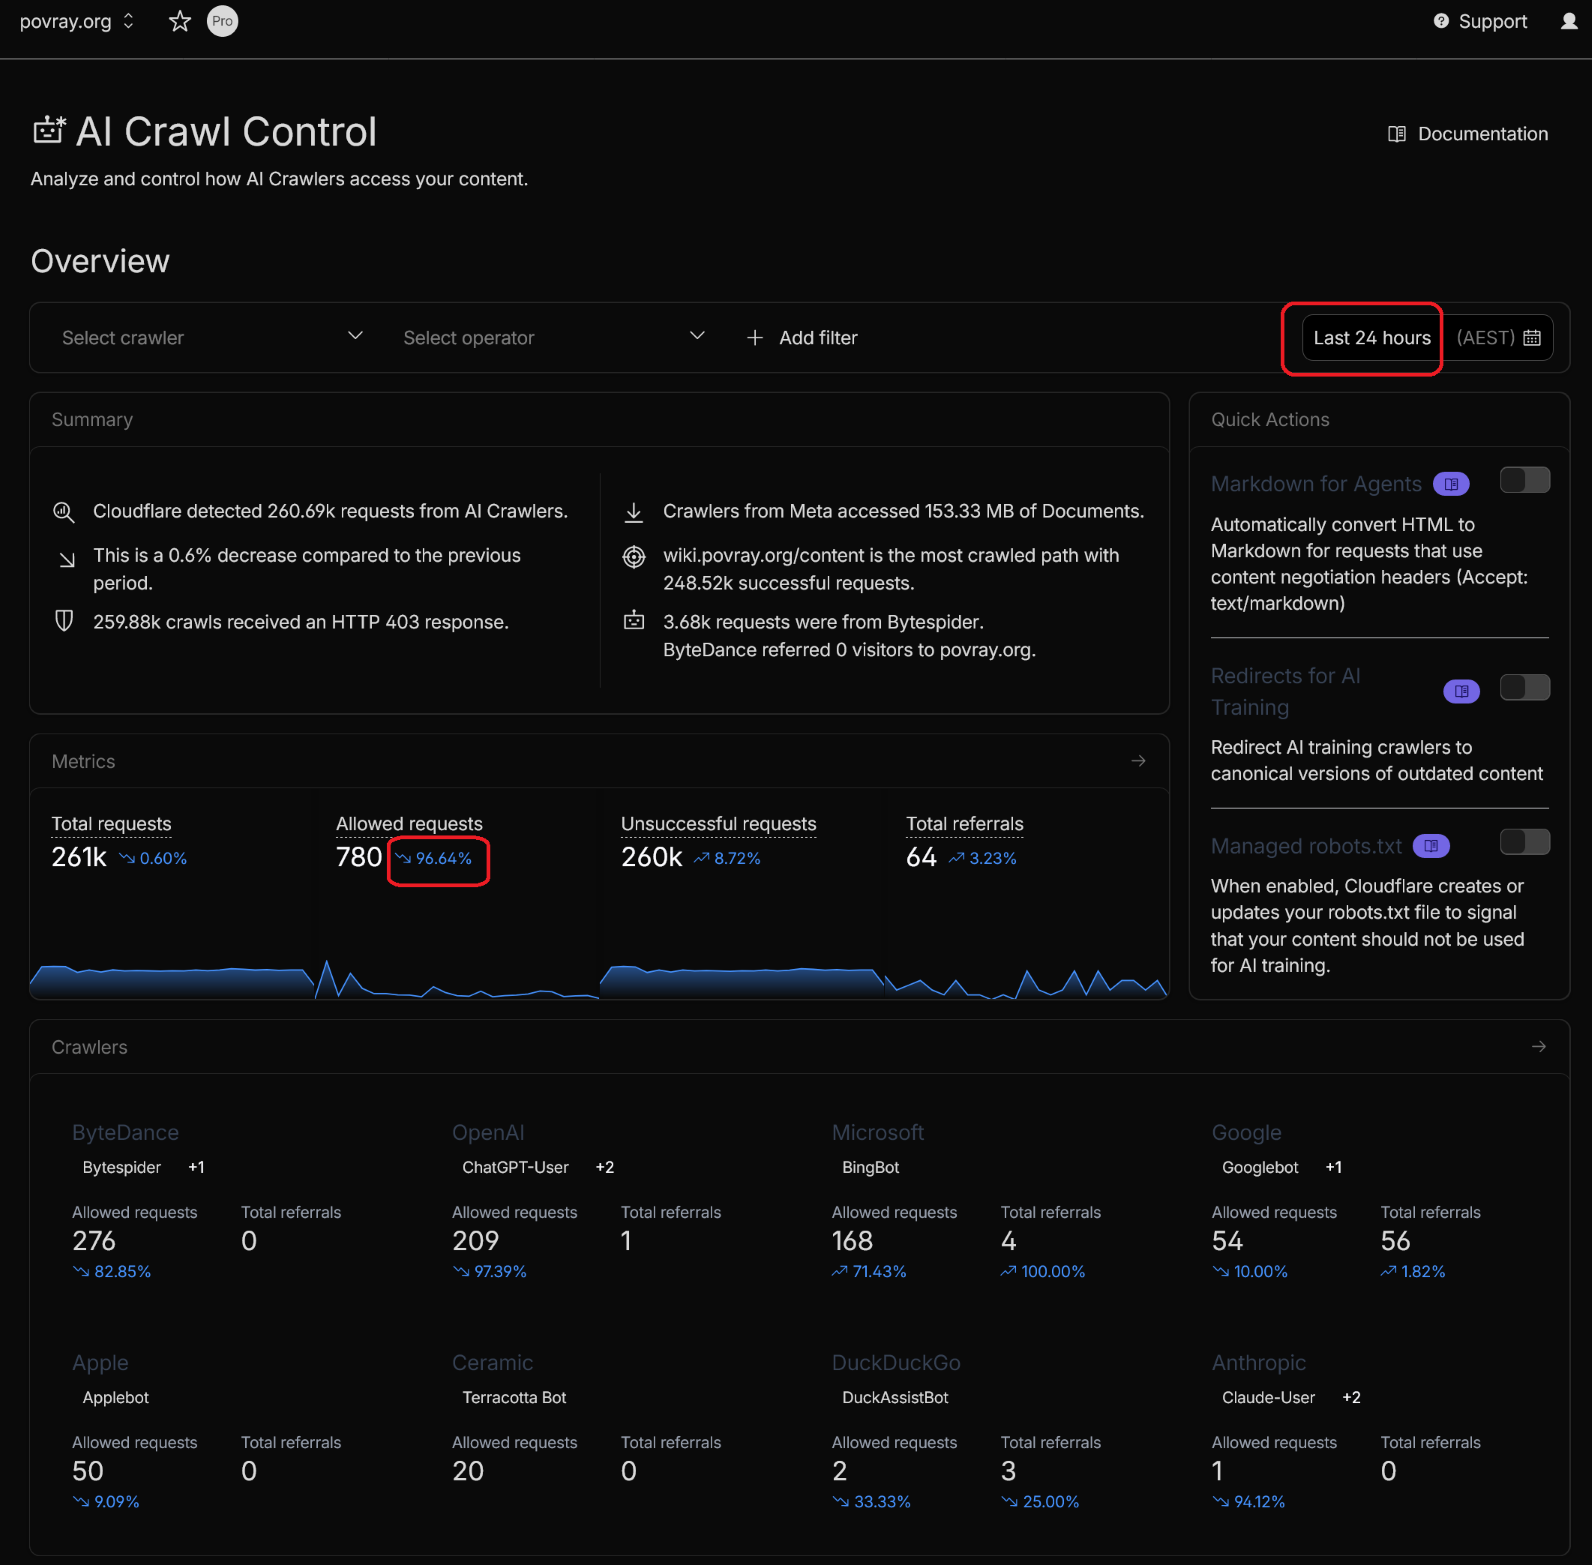Open the Select operator dropdown
The height and width of the screenshot is (1565, 1592).
554,338
